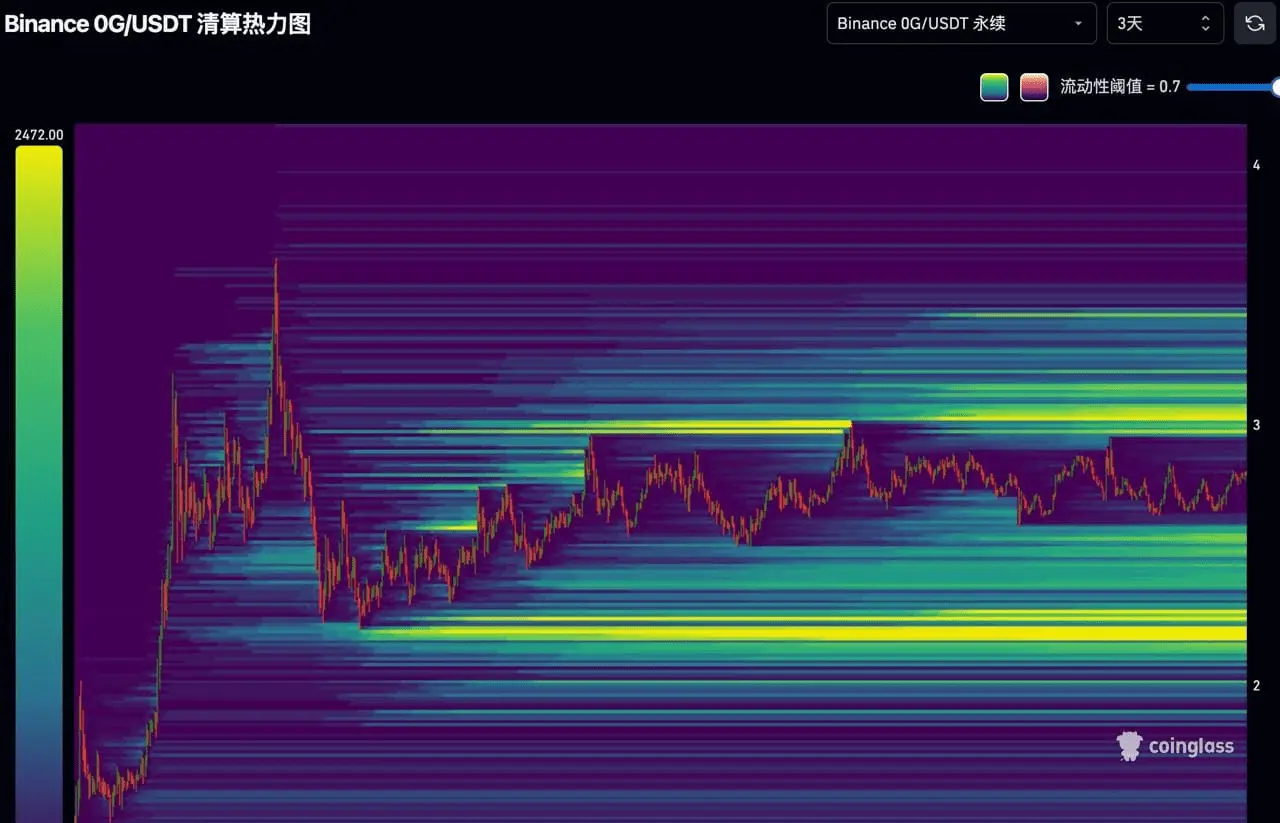Click price axis label 3
This screenshot has height=823, width=1280.
1256,425
